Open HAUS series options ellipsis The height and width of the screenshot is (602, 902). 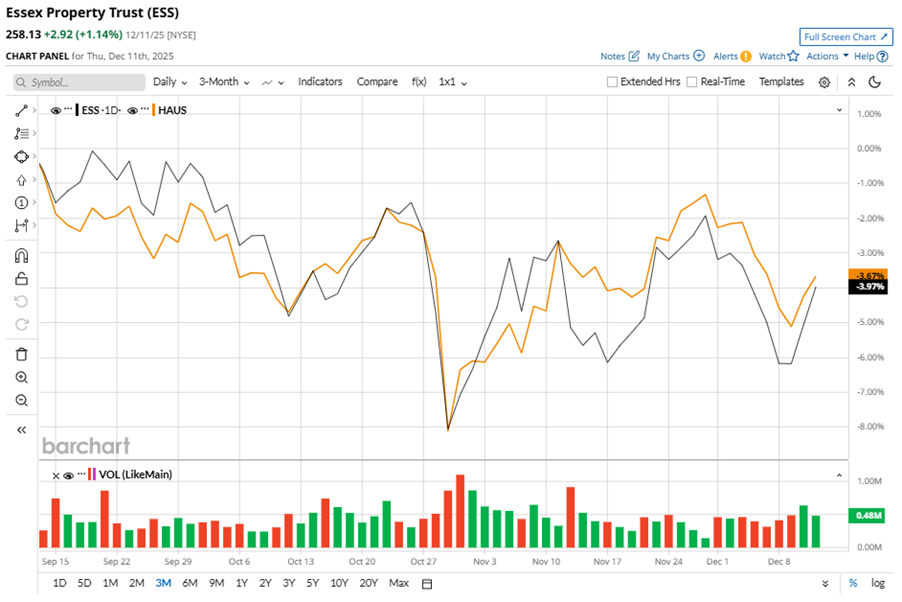coord(145,109)
